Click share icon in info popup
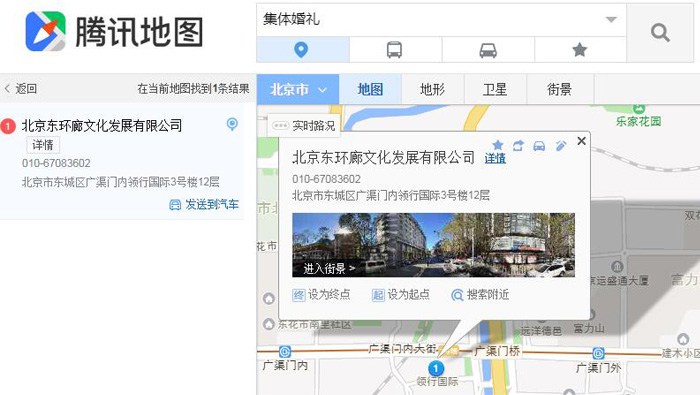Image resolution: width=700 pixels, height=395 pixels. click(x=518, y=146)
